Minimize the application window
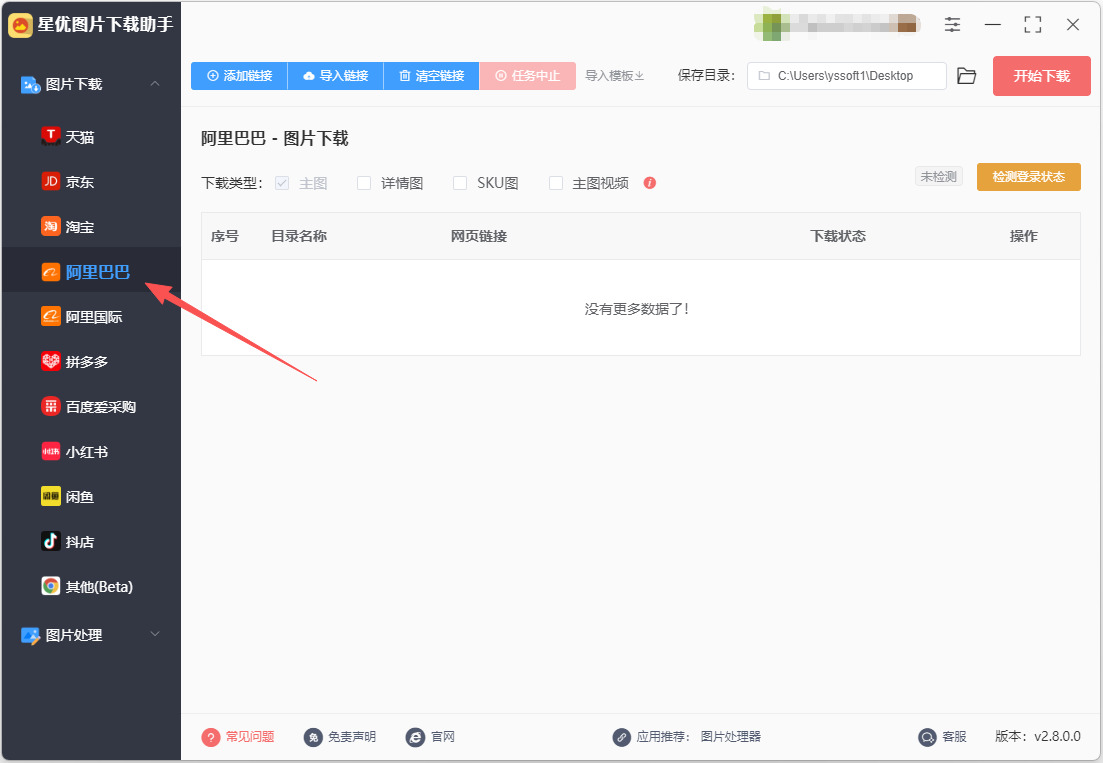 [x=993, y=25]
